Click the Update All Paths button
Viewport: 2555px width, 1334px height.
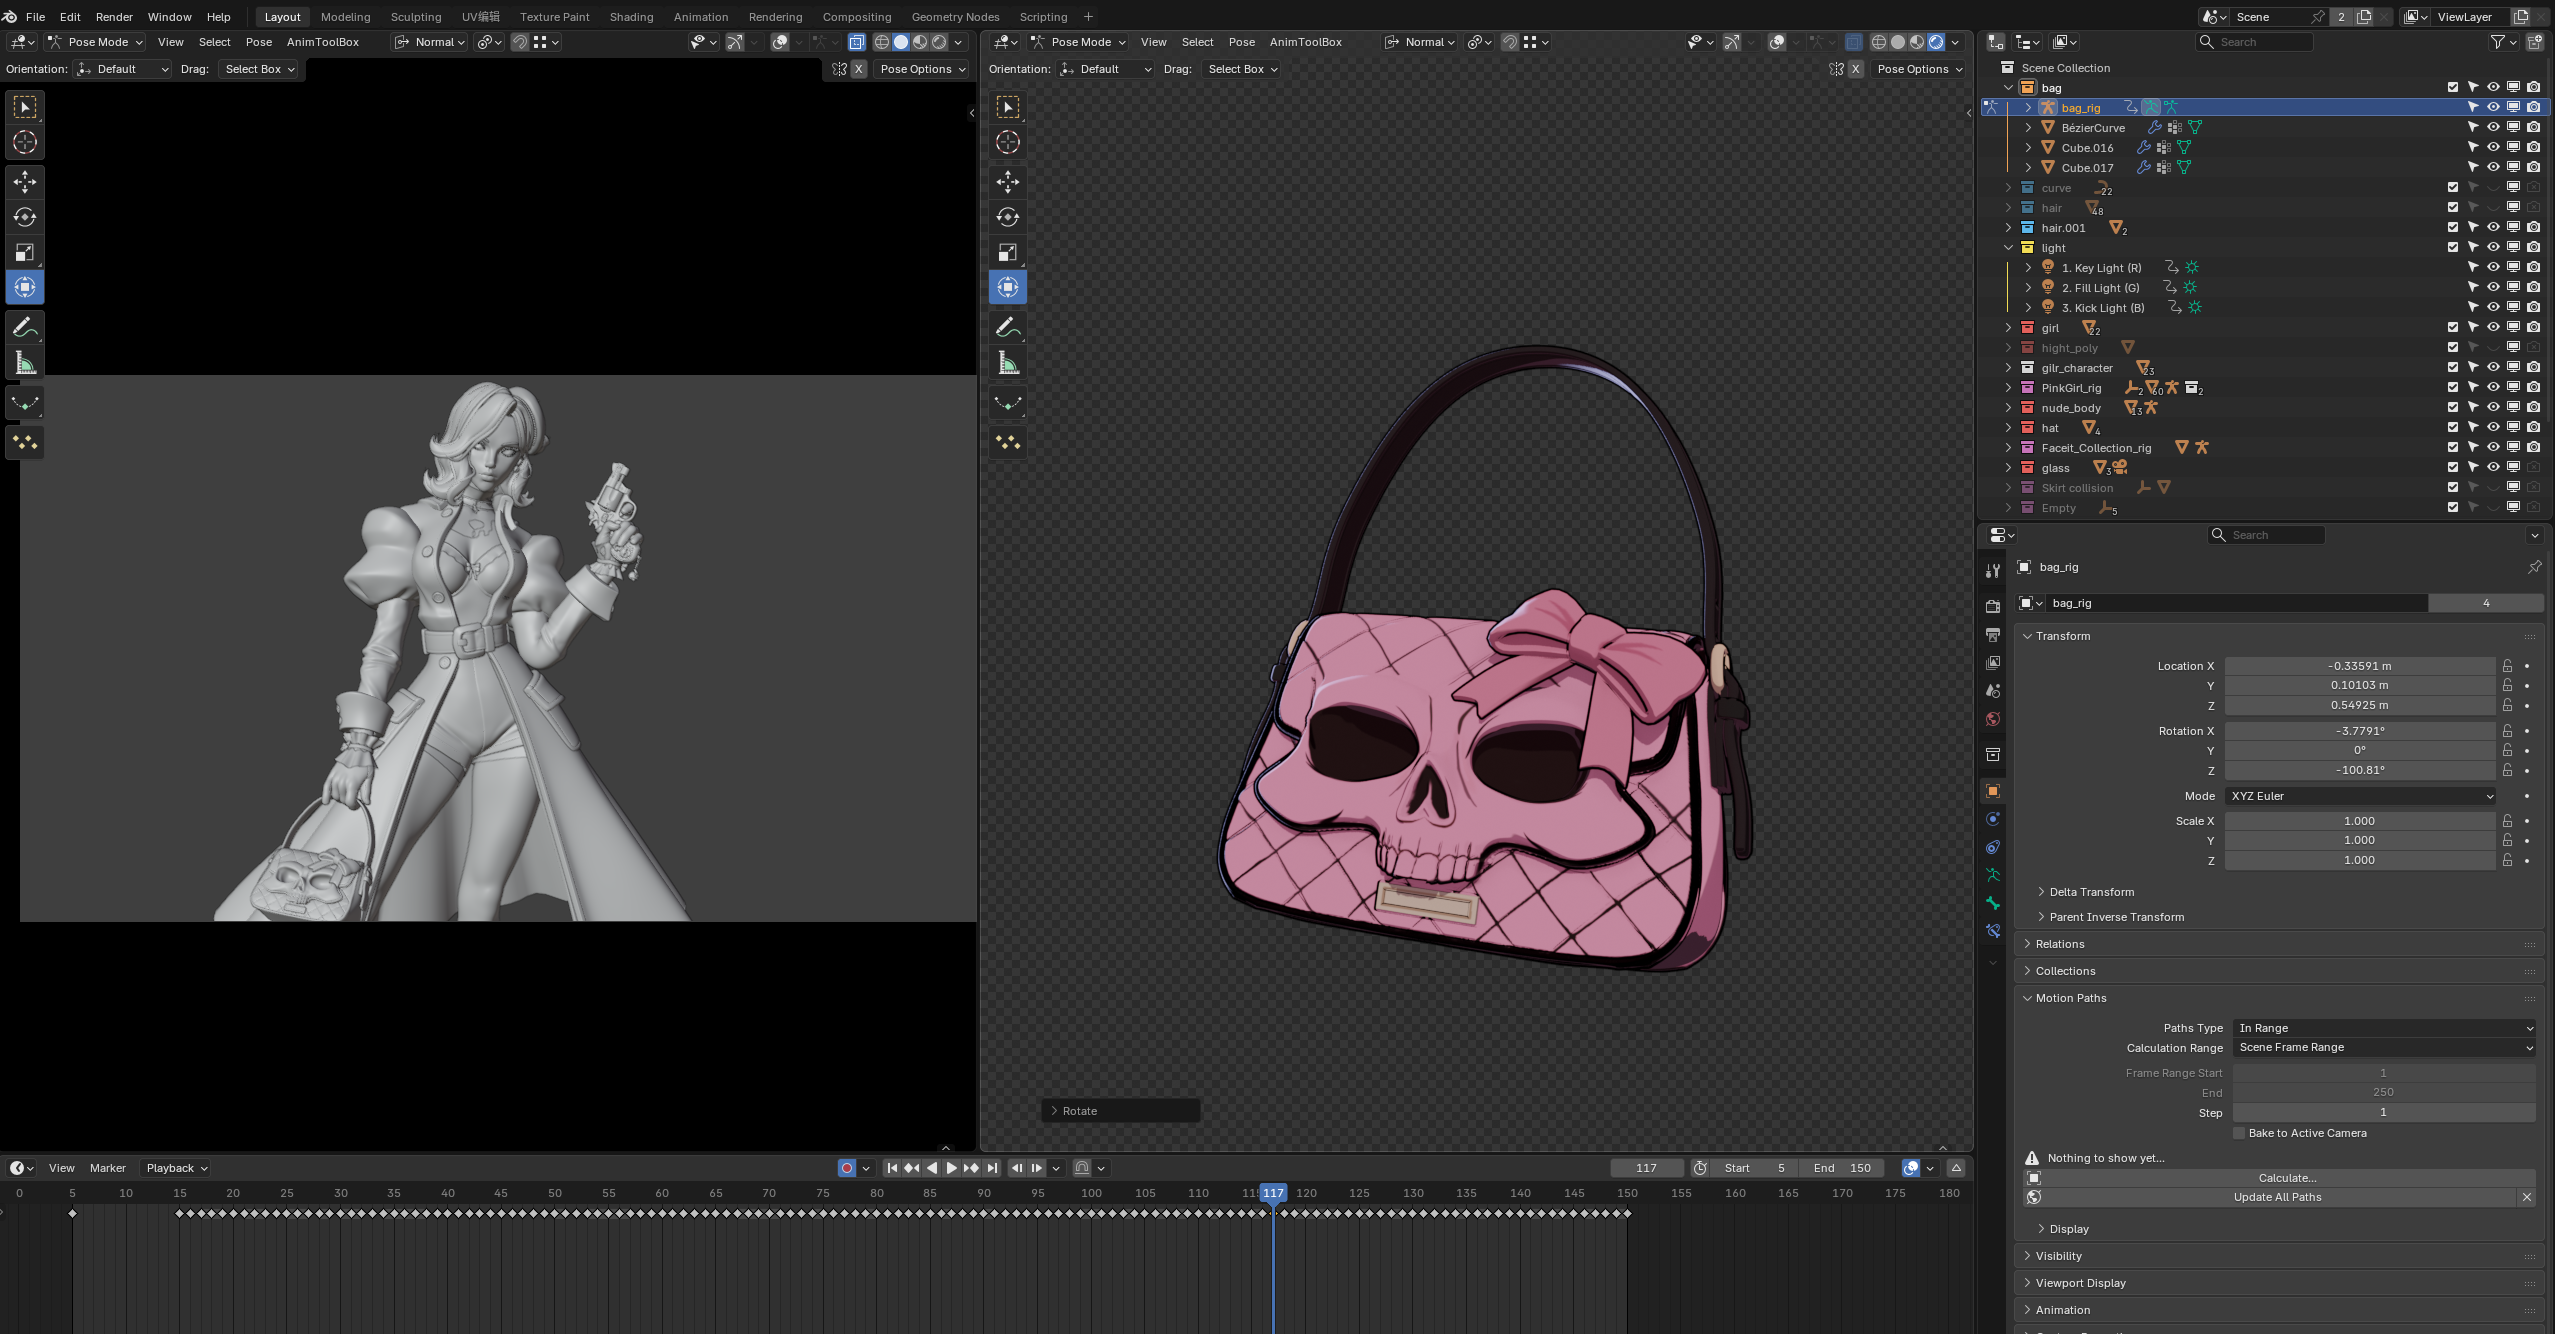click(x=2277, y=1197)
